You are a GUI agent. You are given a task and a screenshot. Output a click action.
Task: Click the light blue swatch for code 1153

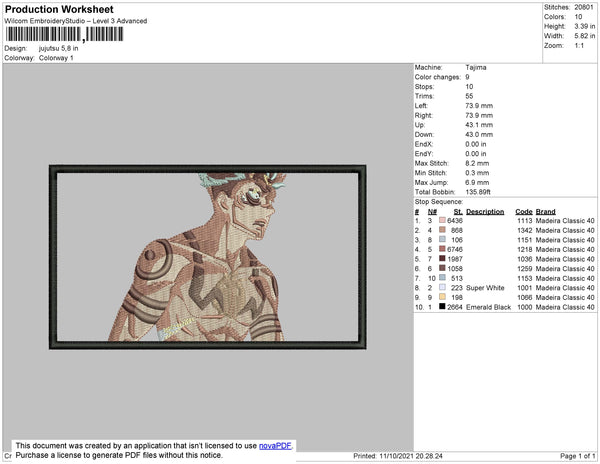coord(442,278)
